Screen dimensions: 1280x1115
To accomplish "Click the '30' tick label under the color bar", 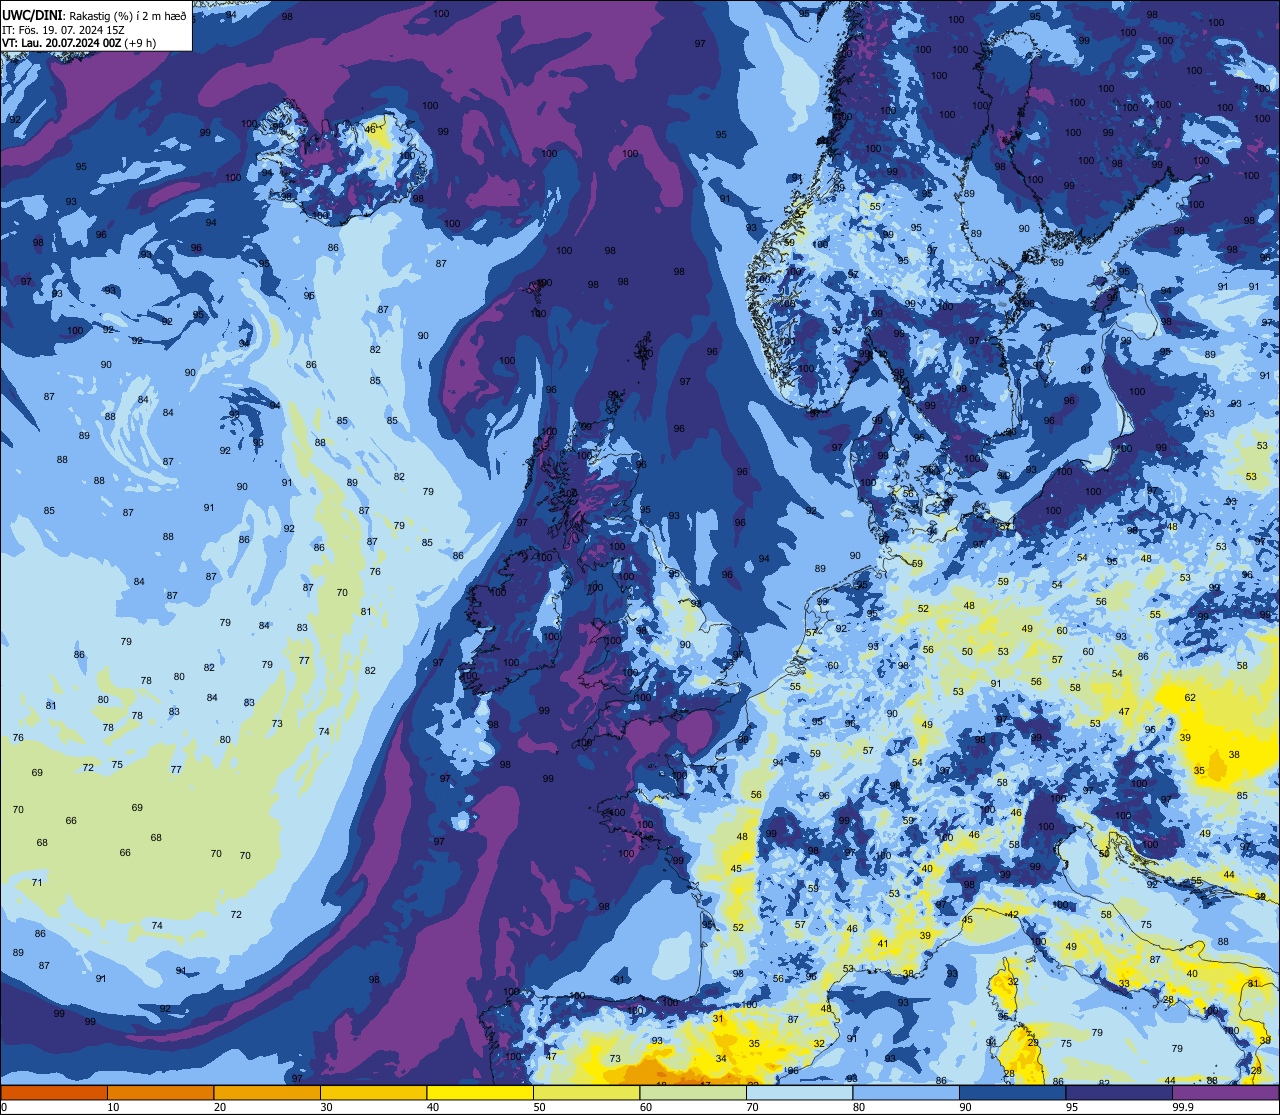I will [x=326, y=1107].
